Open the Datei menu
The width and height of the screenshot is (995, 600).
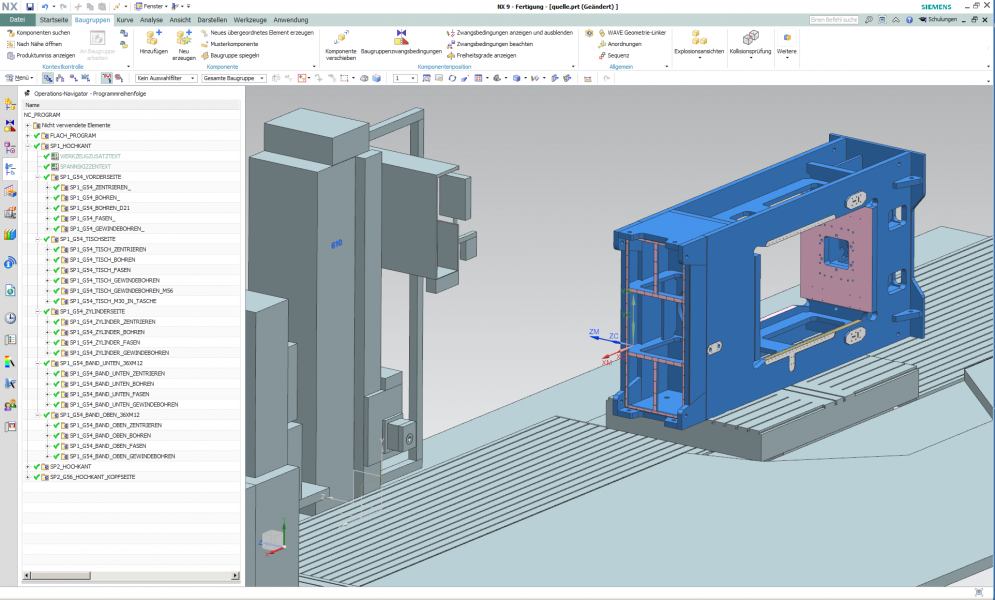(x=17, y=19)
